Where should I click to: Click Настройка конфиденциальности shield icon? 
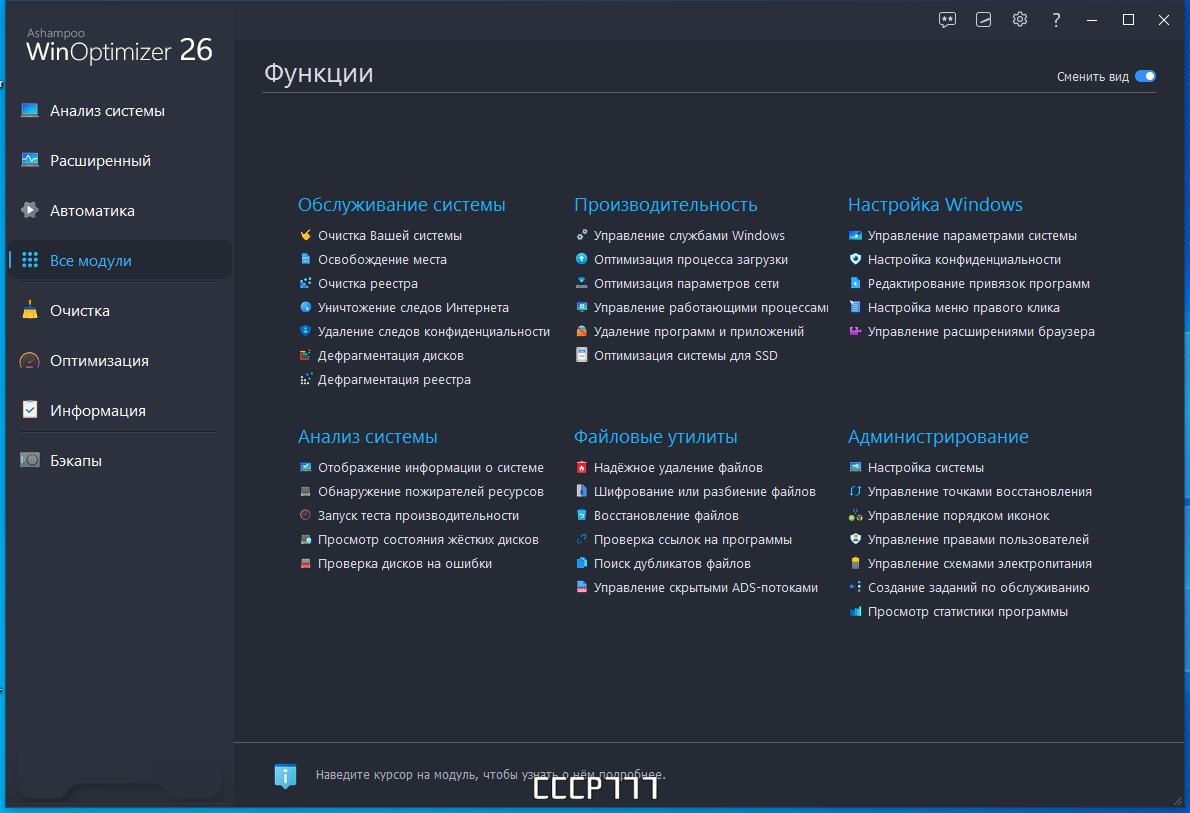pos(855,259)
